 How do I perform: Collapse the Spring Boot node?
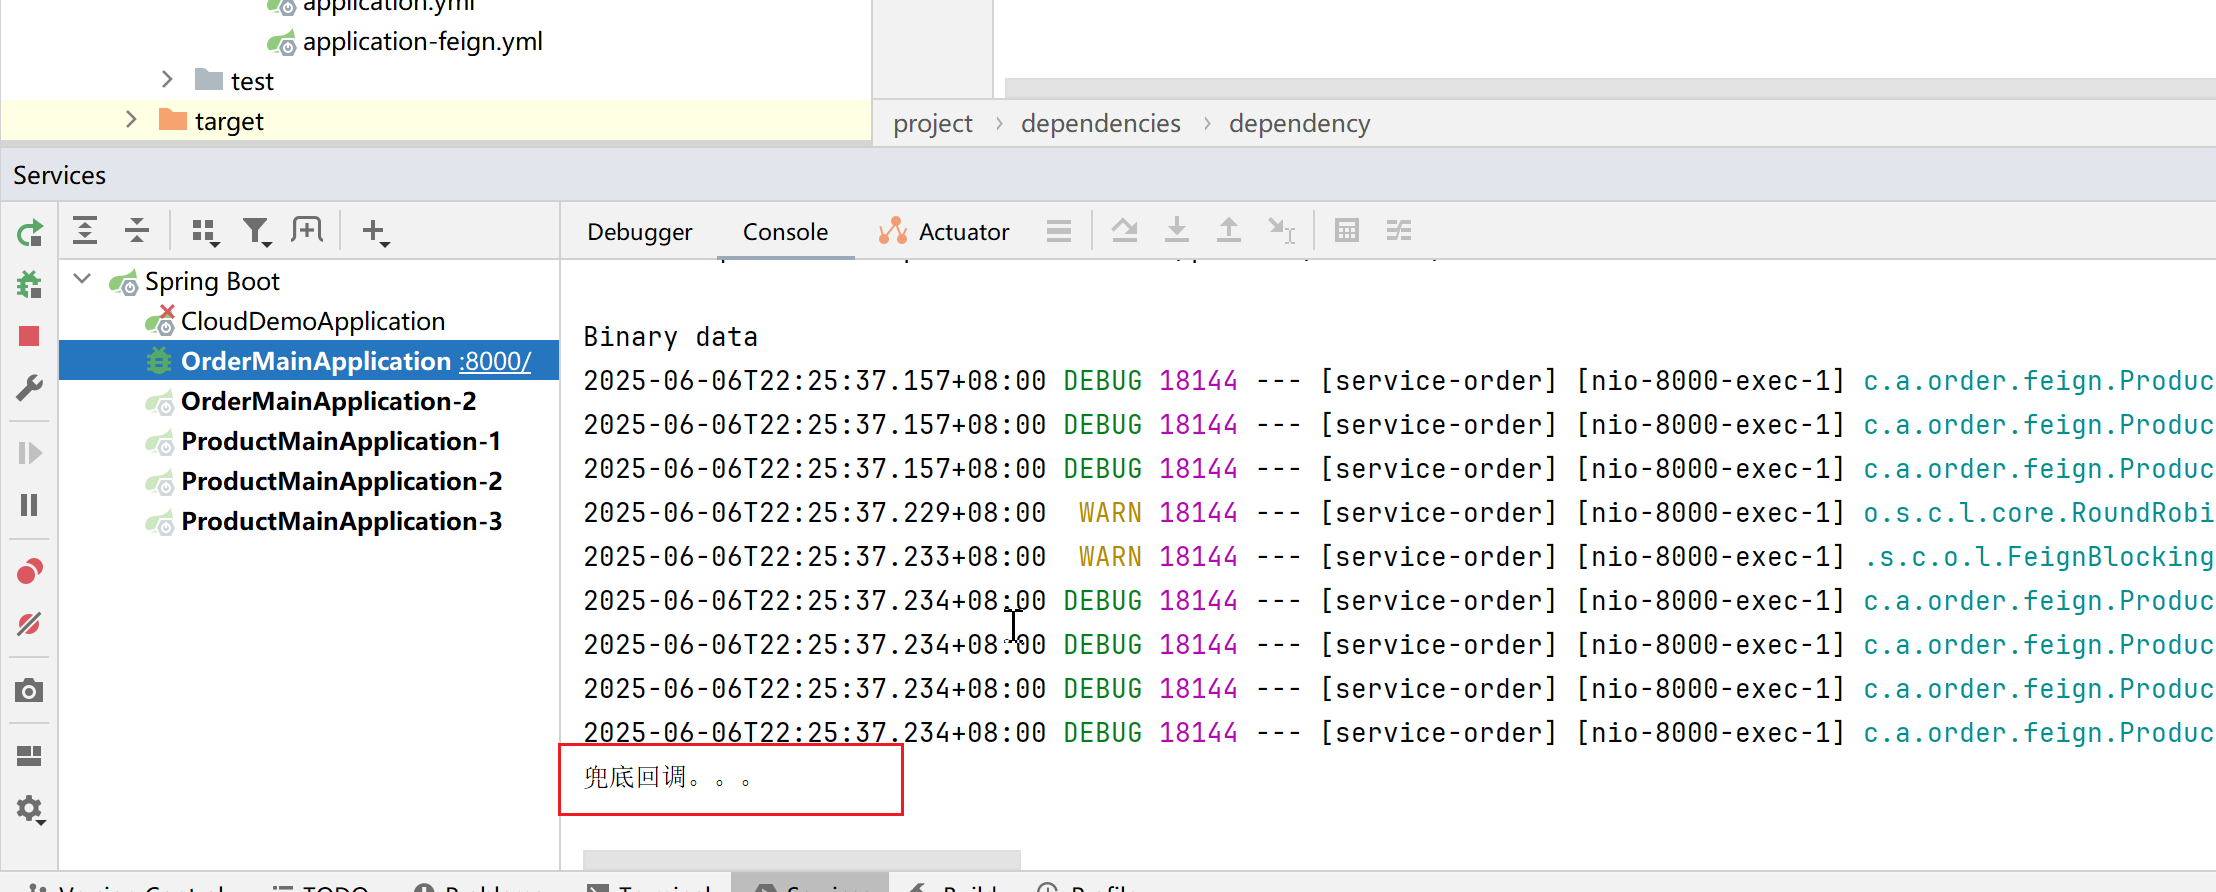pos(83,280)
